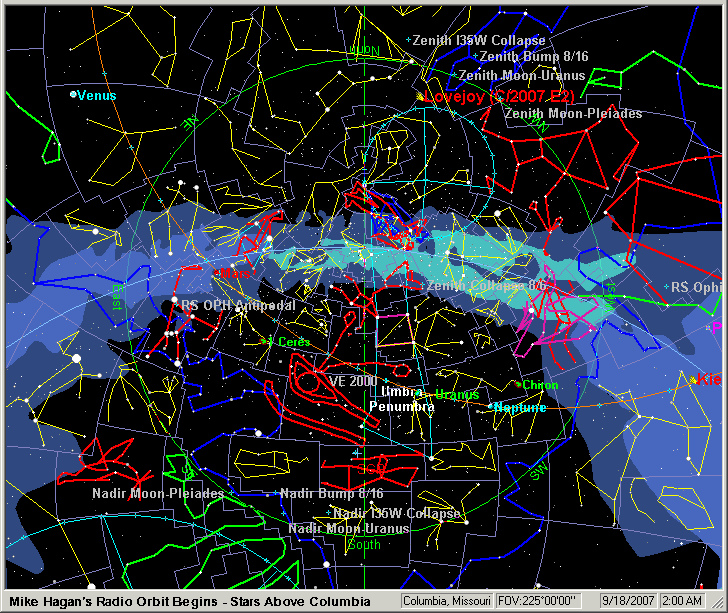Click the VE 2000 label

[353, 381]
